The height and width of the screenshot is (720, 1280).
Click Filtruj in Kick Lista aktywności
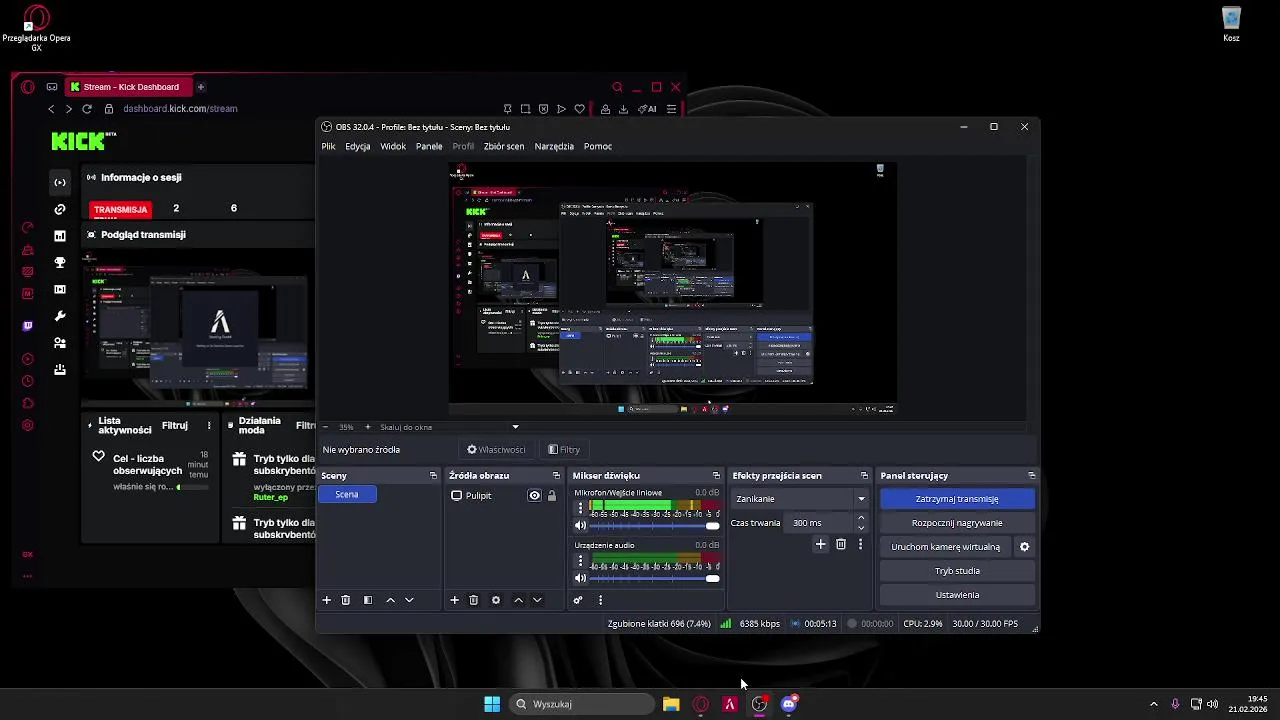click(x=175, y=426)
